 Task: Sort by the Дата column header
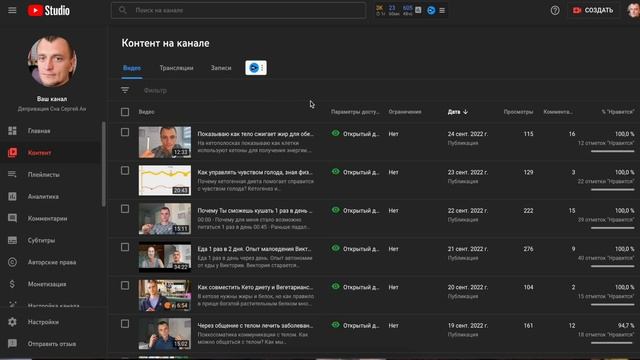[458, 112]
